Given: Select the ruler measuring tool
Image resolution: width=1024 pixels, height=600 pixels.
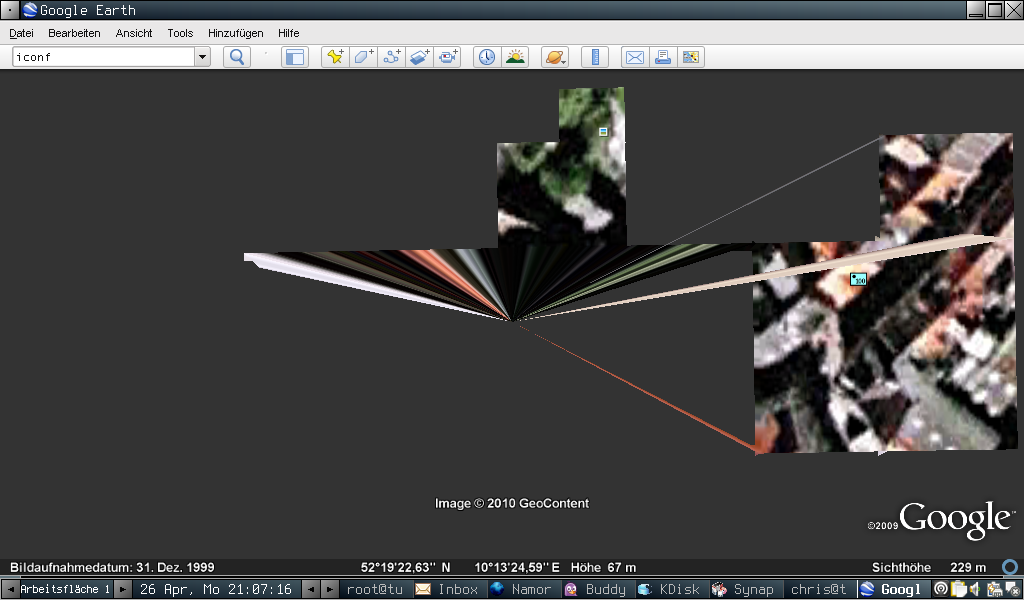Looking at the screenshot, I should [595, 57].
